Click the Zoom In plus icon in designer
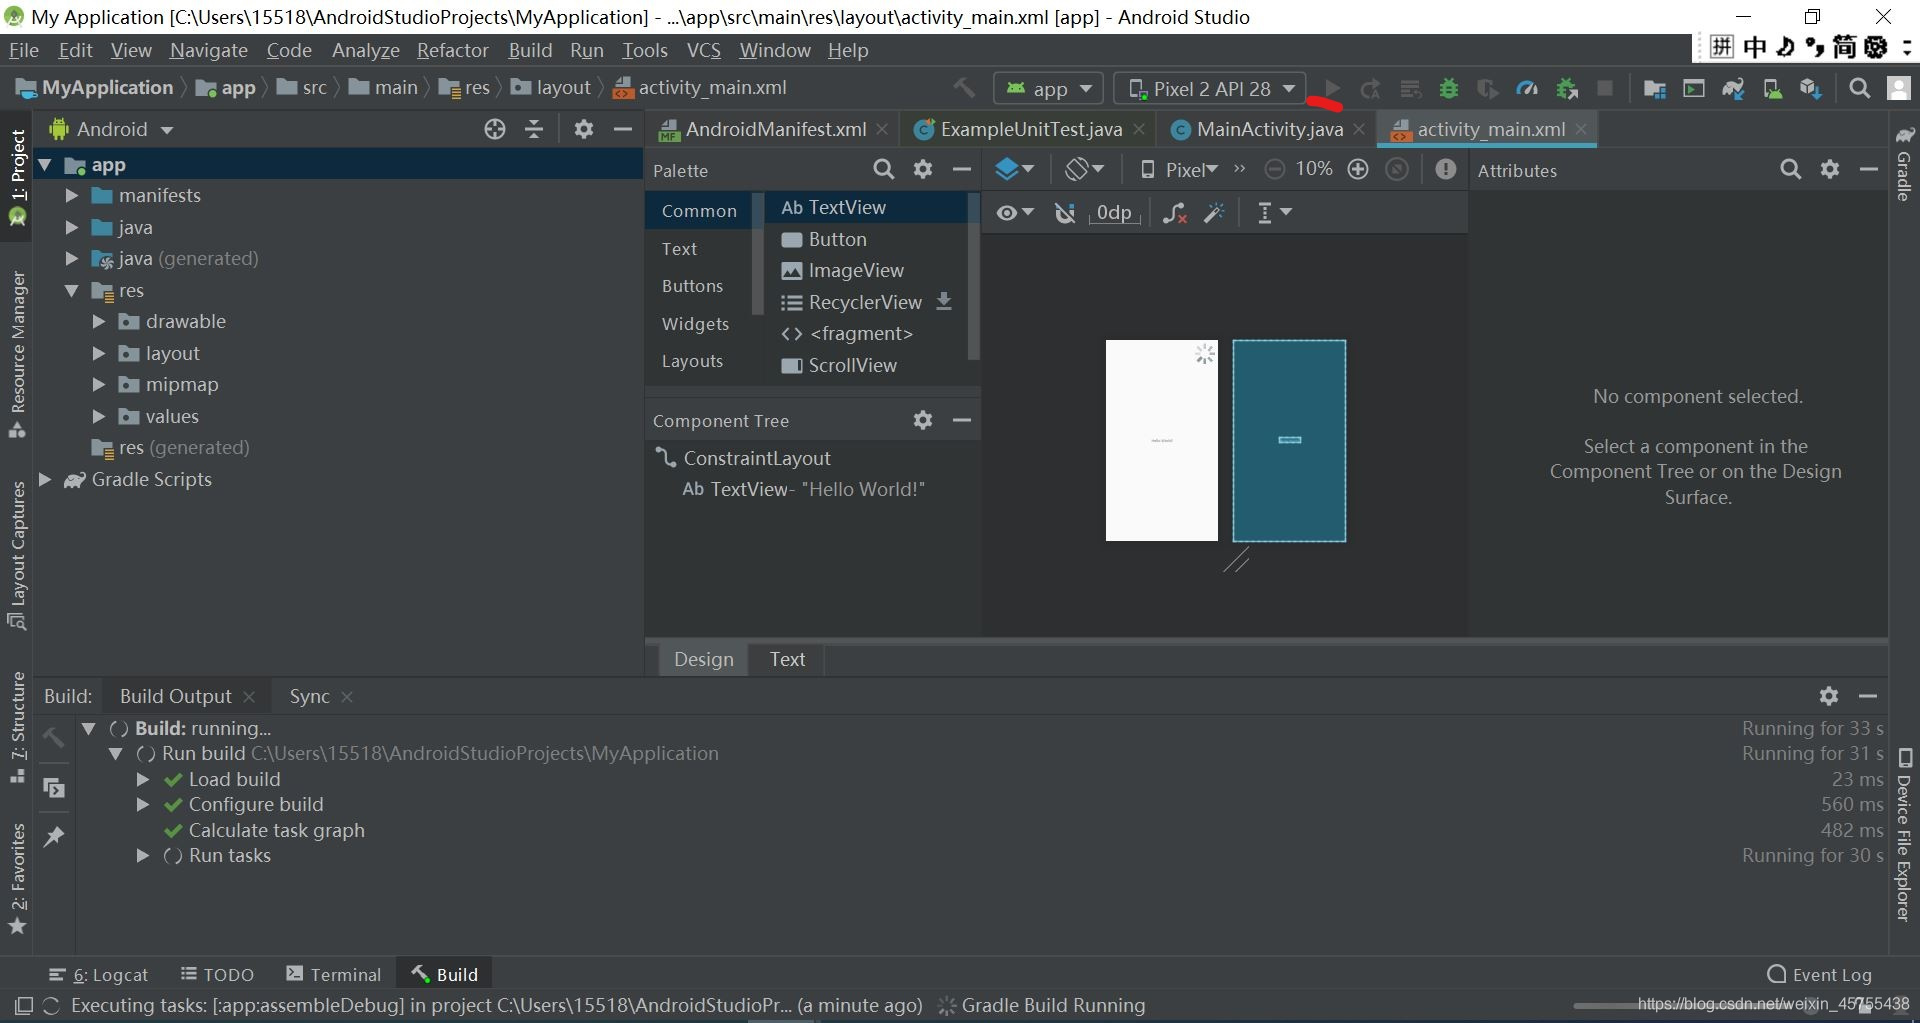This screenshot has width=1920, height=1023. (1358, 170)
